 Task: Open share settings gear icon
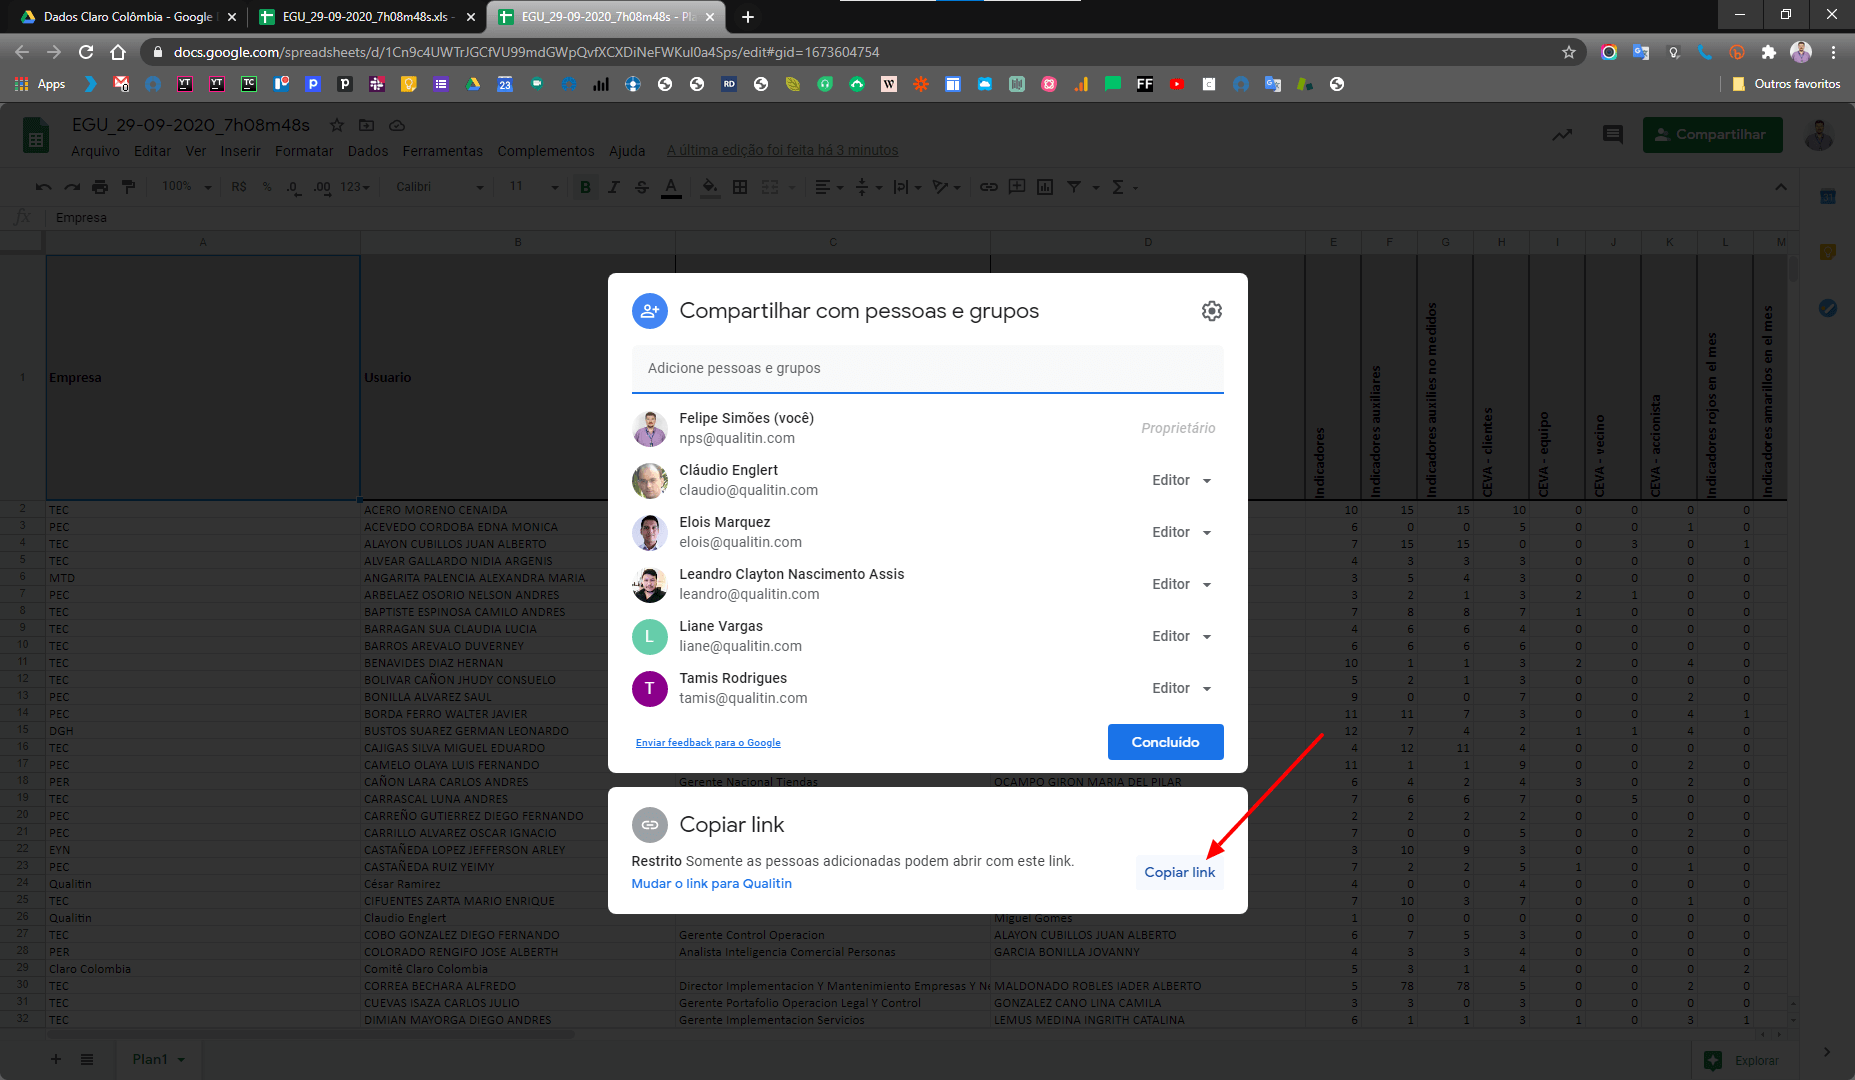[x=1211, y=311]
